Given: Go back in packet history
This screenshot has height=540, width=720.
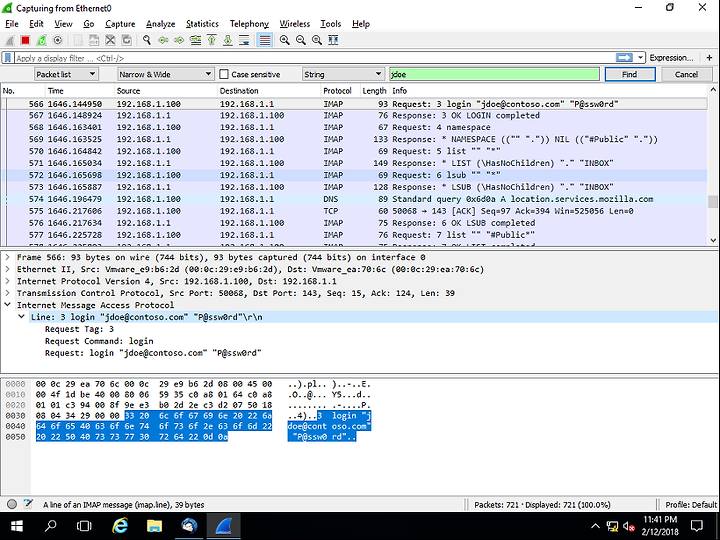Looking at the screenshot, I should tap(163, 40).
